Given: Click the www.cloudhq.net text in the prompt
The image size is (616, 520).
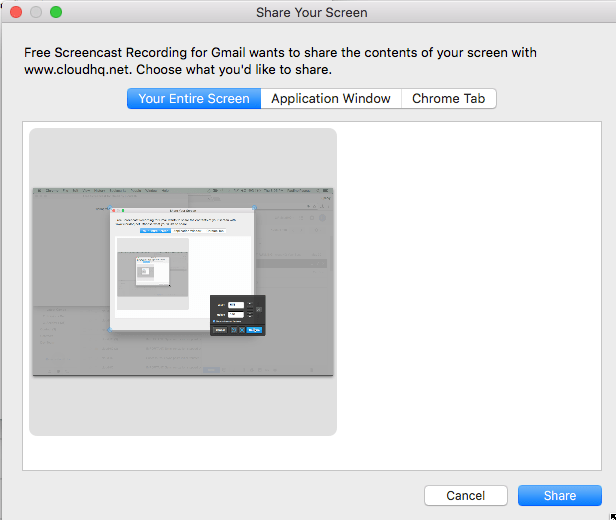Looking at the screenshot, I should [x=77, y=70].
